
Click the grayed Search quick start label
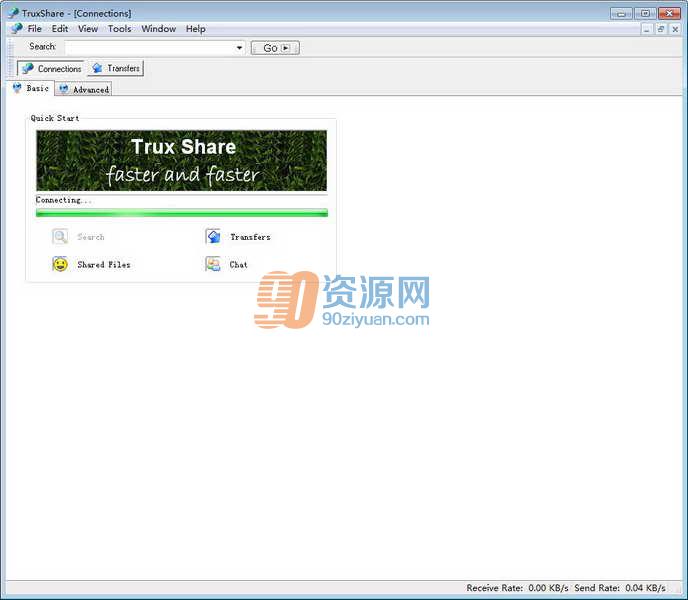point(91,237)
